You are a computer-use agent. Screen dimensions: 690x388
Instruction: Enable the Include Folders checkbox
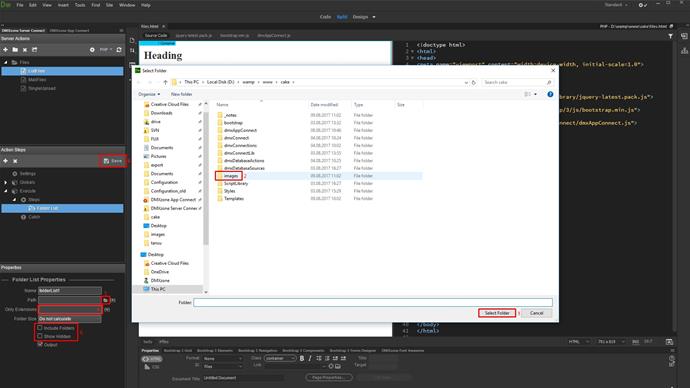point(40,328)
